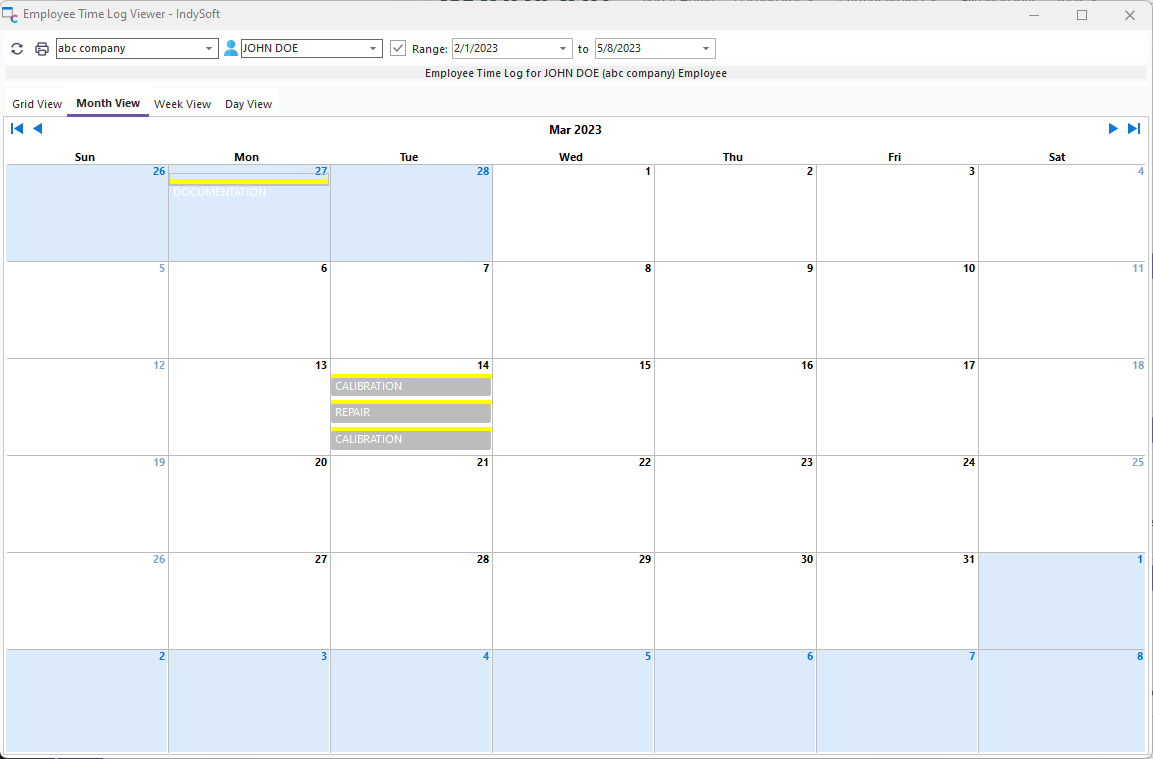Select the REPAIR entry on March 14
Viewport: 1153px width, 759px height.
[x=410, y=412]
